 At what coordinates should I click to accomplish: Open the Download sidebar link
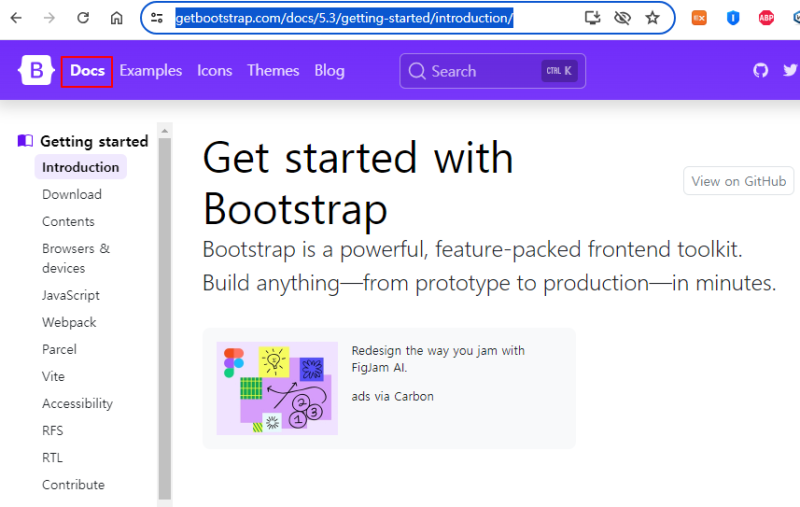[72, 194]
